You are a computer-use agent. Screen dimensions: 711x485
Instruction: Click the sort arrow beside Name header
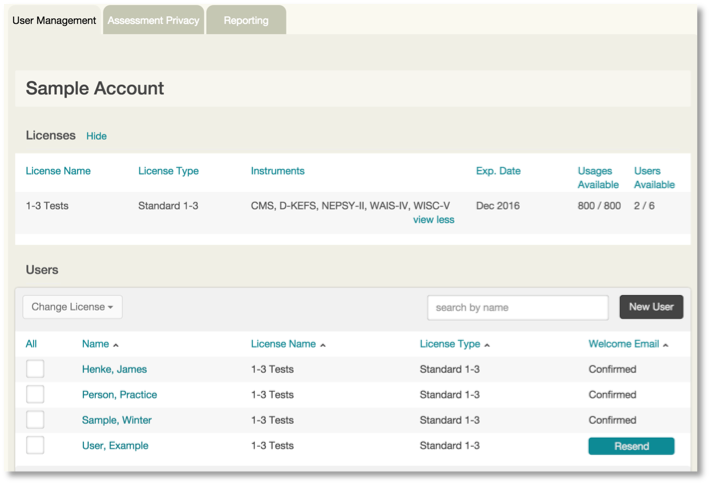pyautogui.click(x=116, y=345)
